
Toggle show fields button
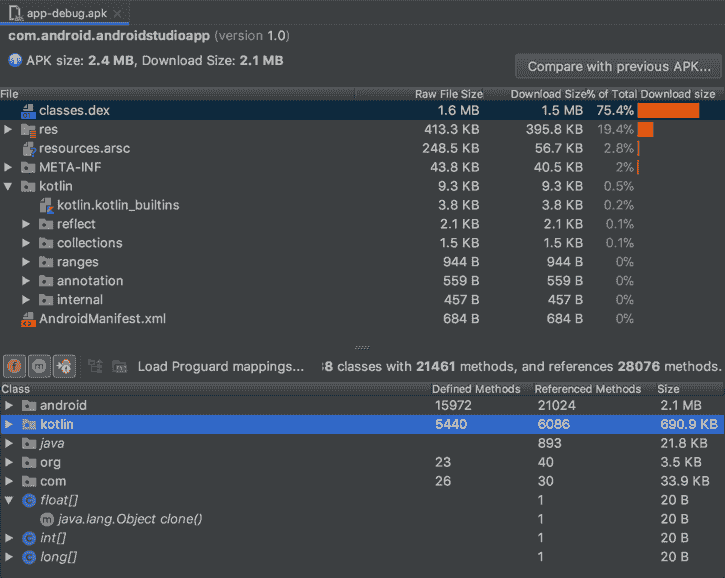(x=14, y=367)
